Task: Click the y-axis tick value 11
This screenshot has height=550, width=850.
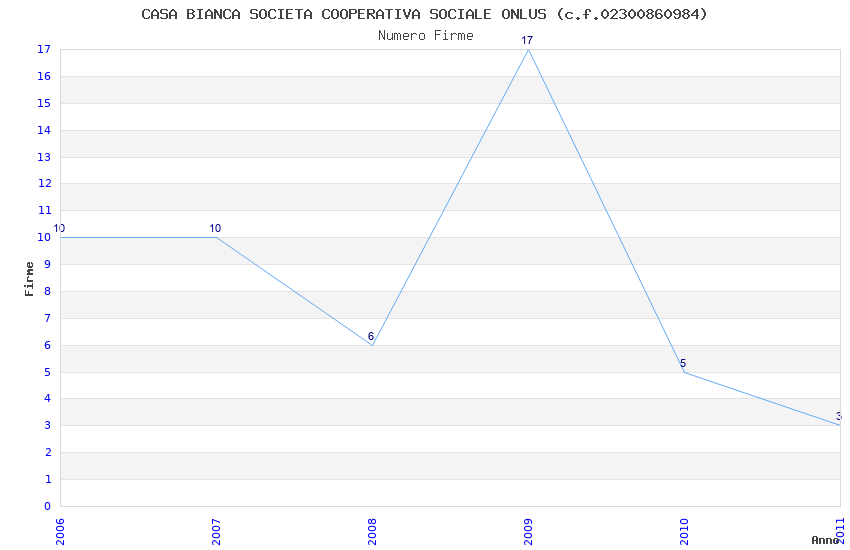Action: click(44, 210)
